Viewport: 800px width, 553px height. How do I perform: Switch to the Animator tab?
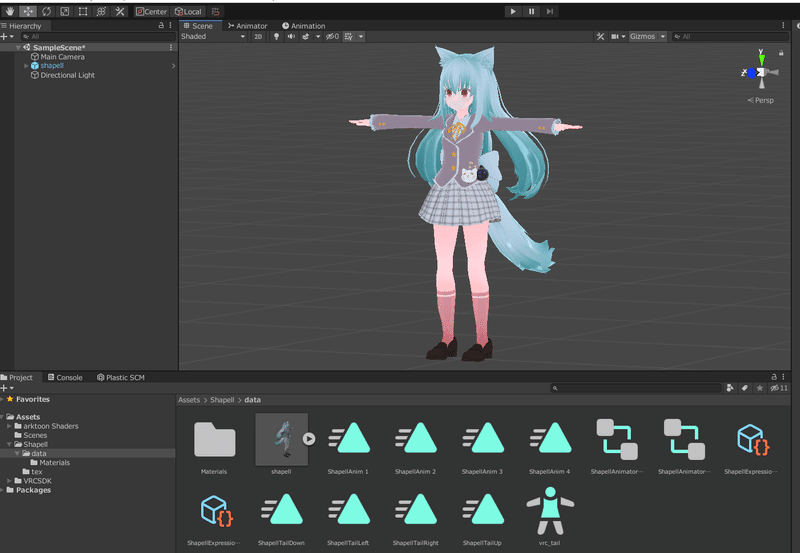tap(247, 26)
